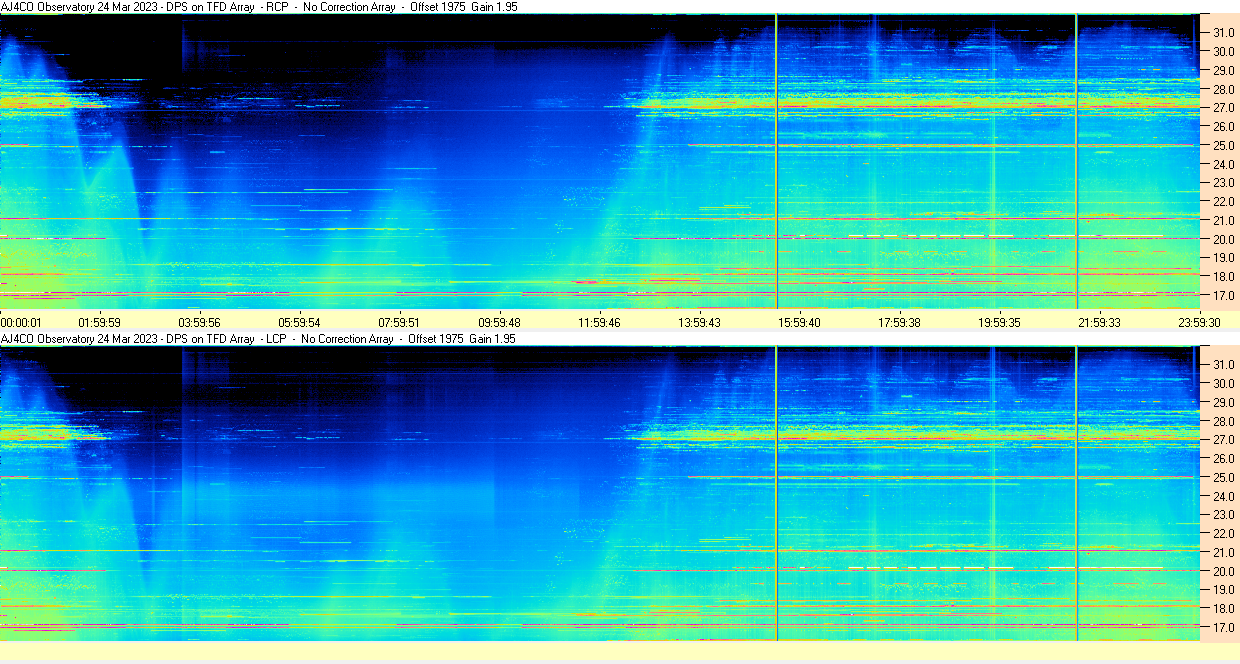Click 31.0 frequency label on RCP panel
Screen dimensions: 1240x664
(1224, 32)
